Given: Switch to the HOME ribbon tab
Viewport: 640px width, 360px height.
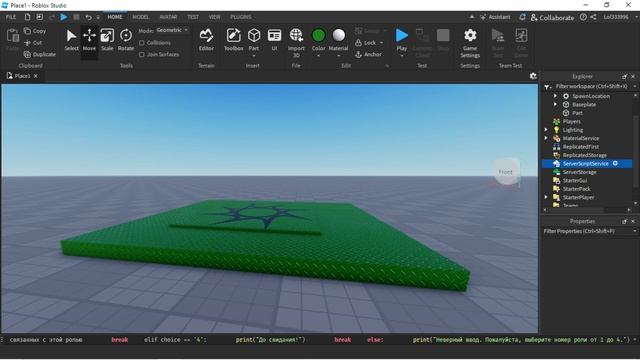Looking at the screenshot, I should [115, 17].
